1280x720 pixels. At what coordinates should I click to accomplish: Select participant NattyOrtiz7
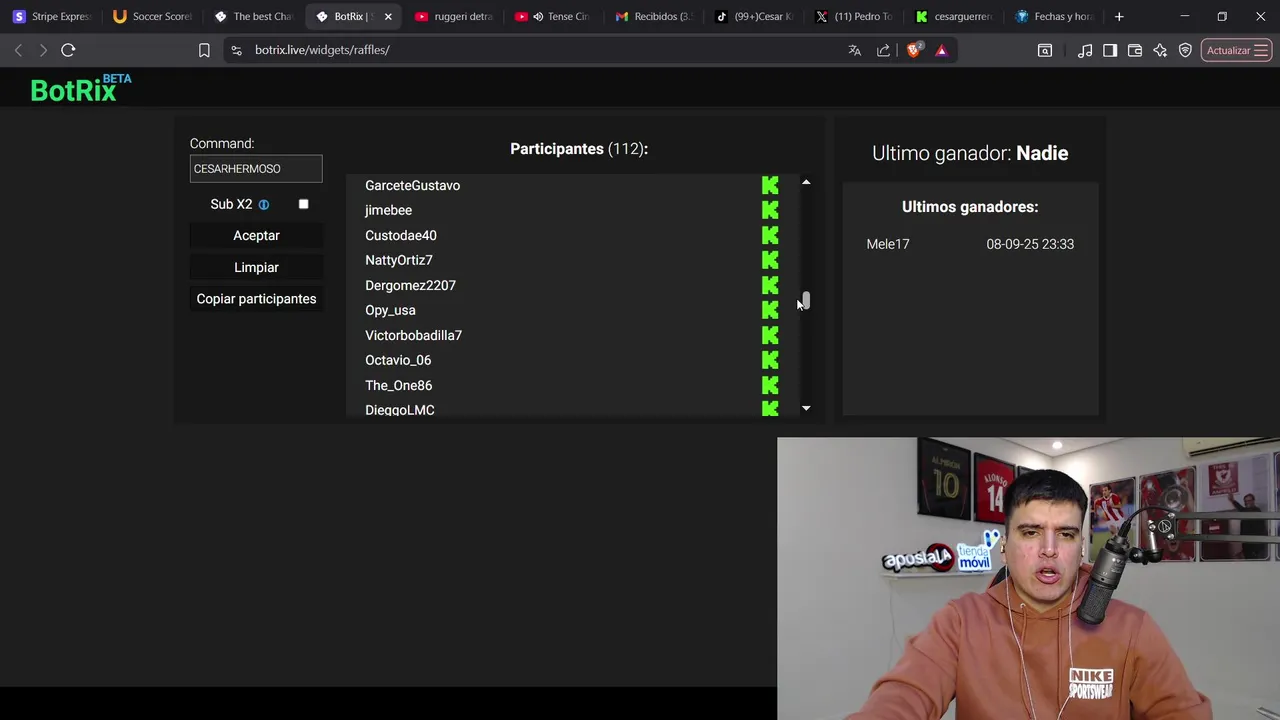click(399, 260)
